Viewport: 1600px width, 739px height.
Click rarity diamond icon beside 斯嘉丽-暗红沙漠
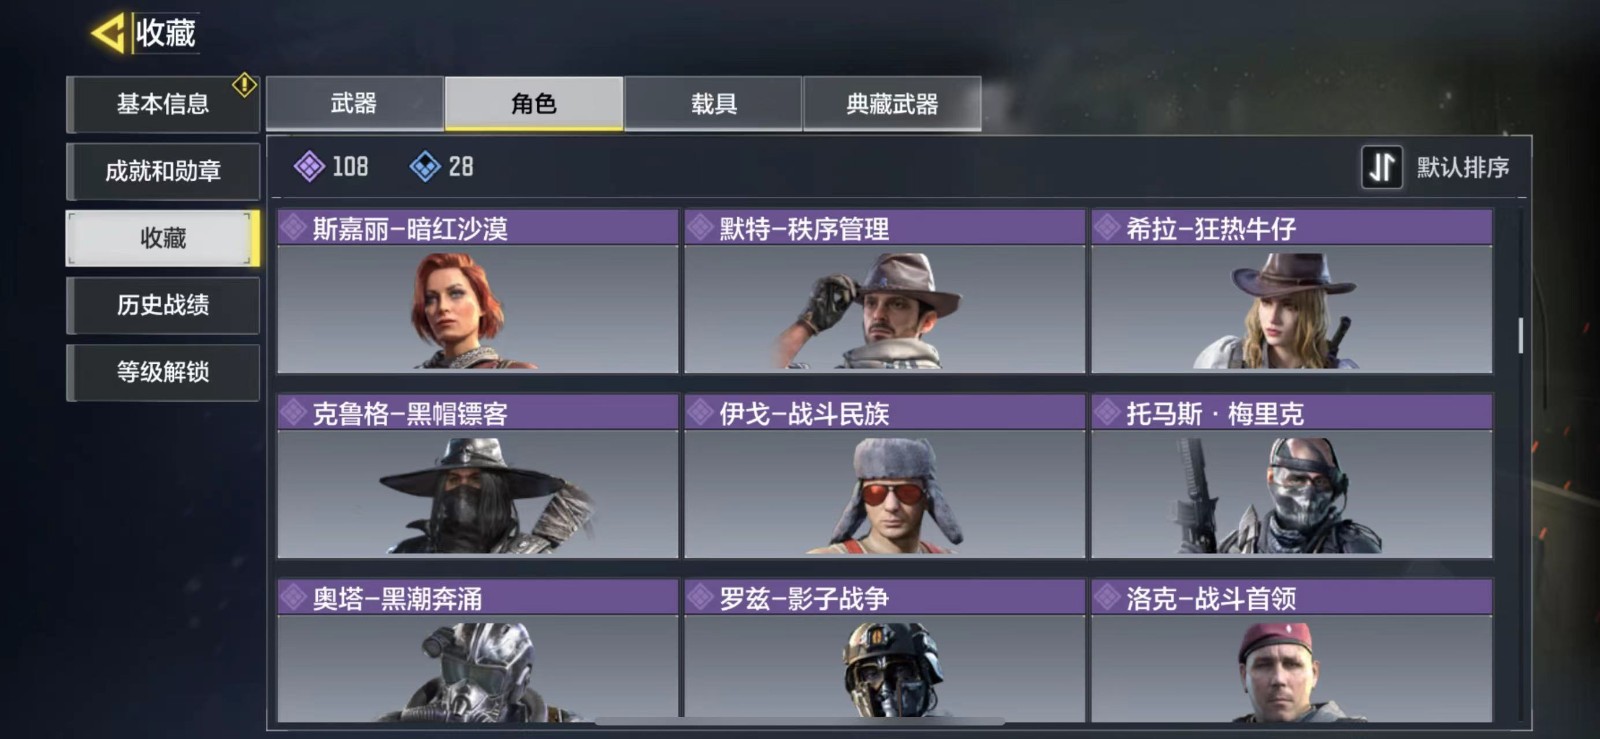click(293, 228)
